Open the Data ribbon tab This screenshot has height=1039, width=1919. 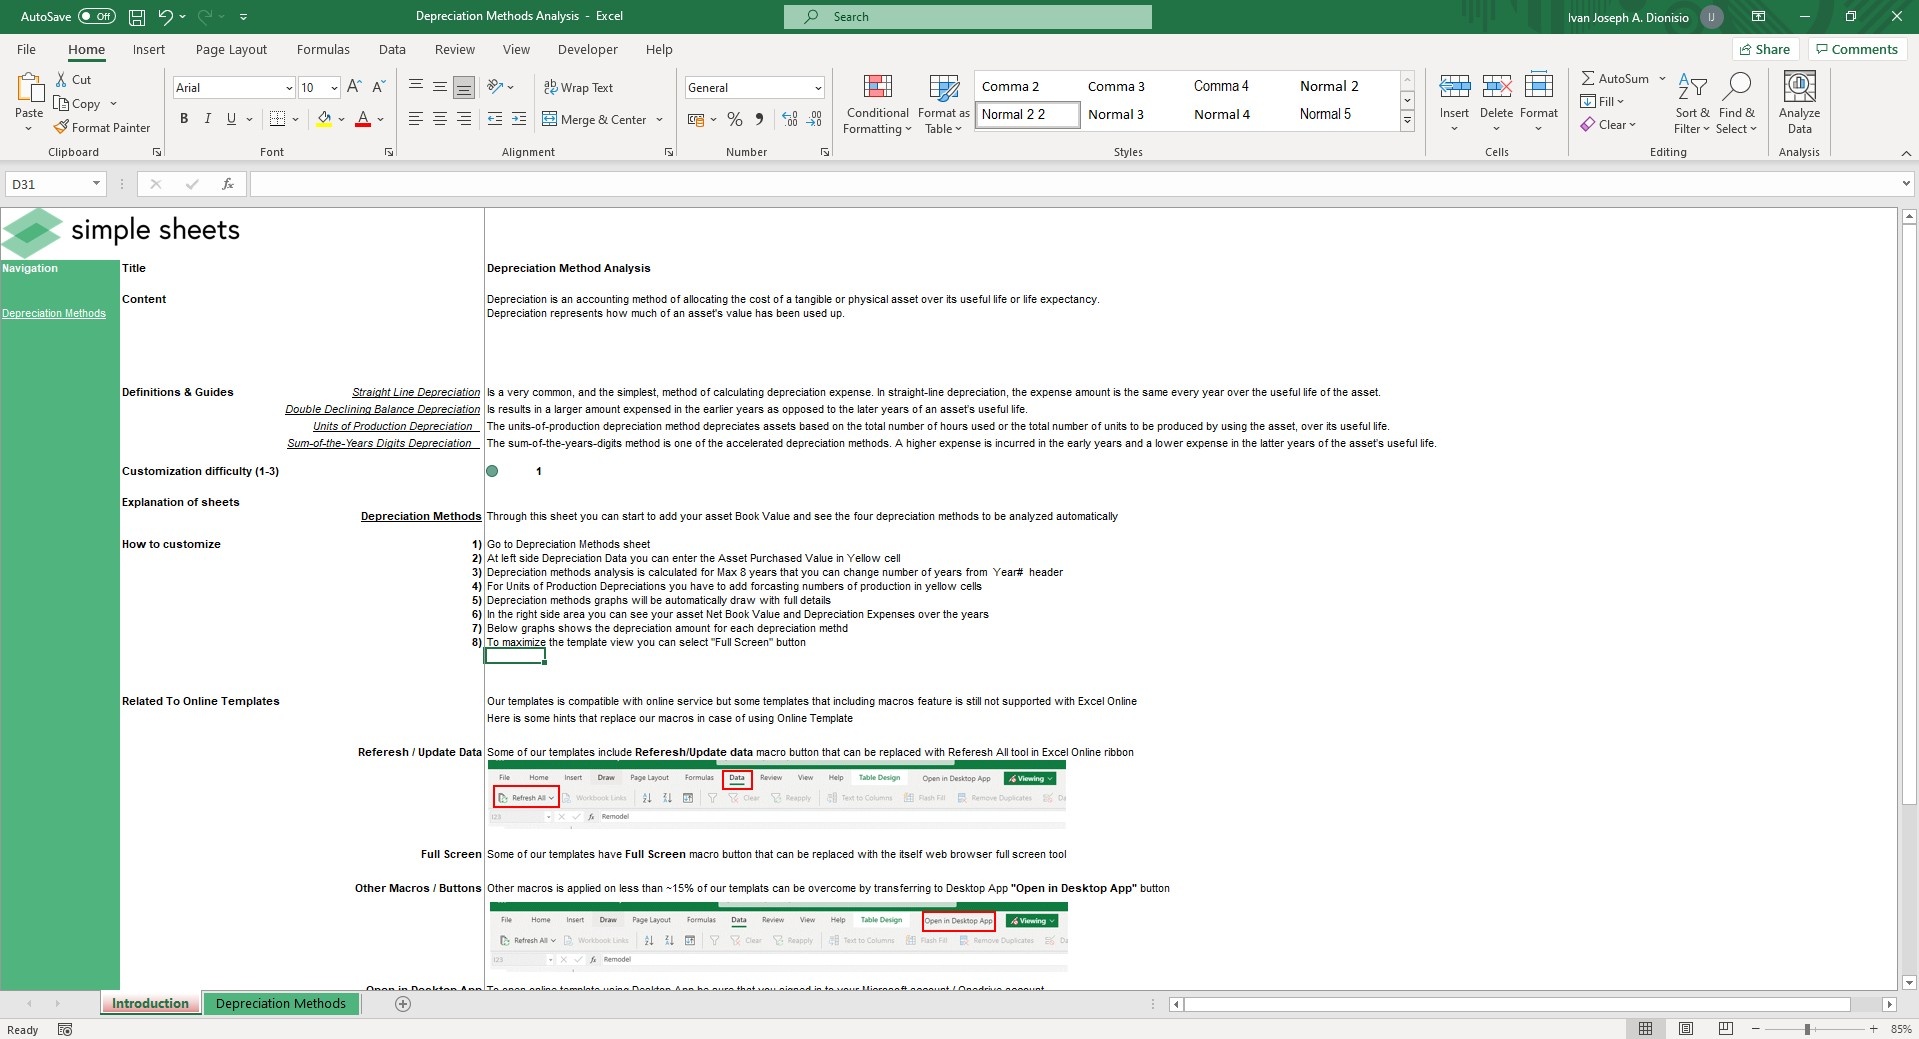click(x=392, y=50)
